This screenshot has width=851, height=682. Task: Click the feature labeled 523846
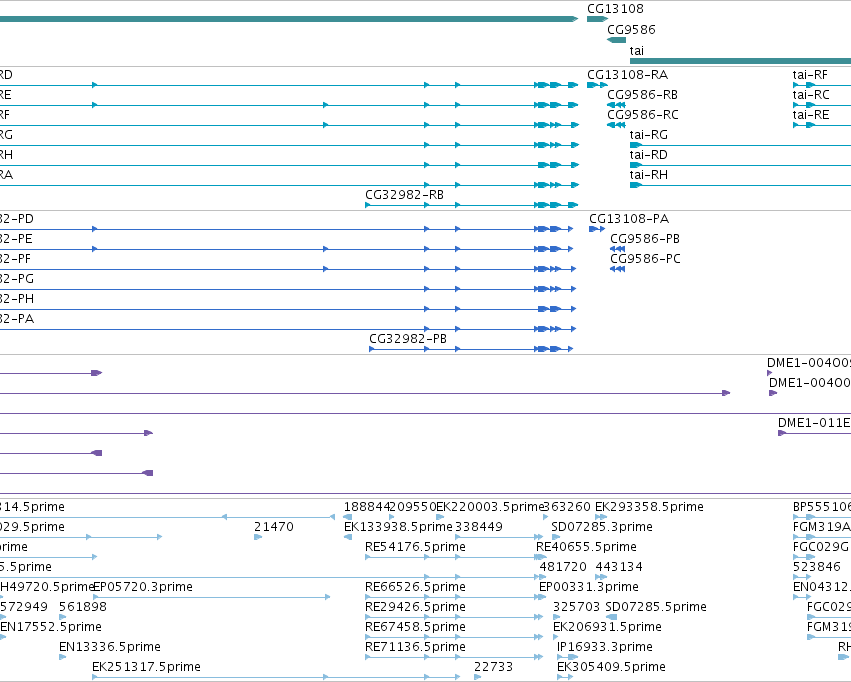click(x=817, y=567)
